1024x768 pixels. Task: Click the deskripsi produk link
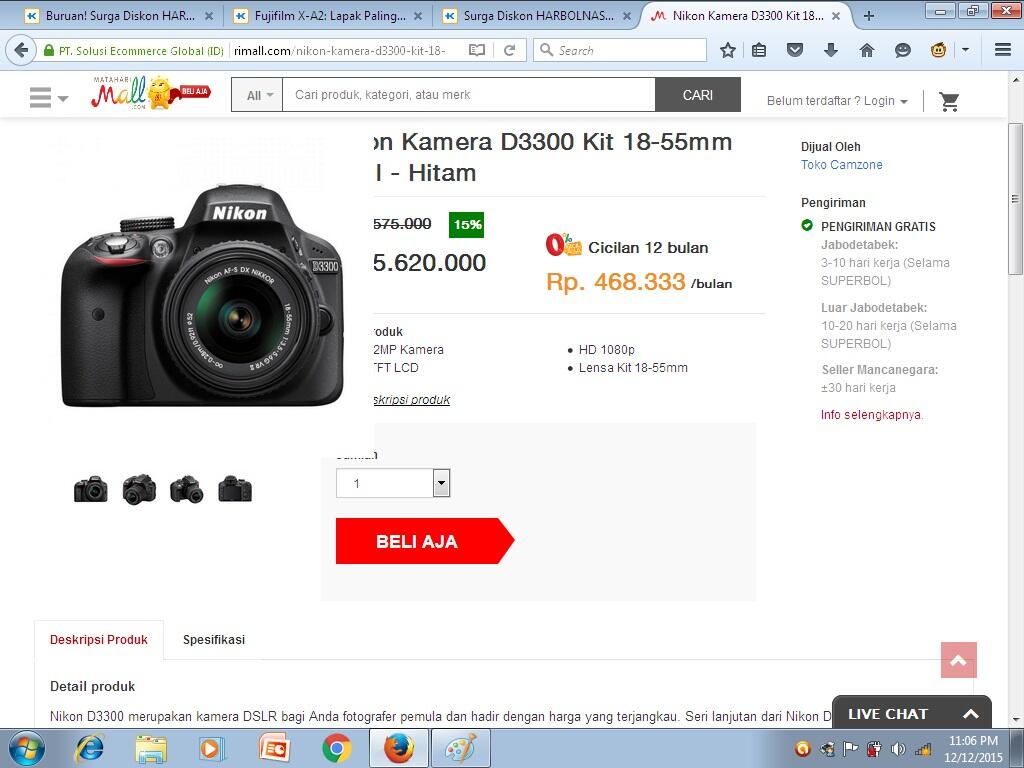(x=411, y=400)
